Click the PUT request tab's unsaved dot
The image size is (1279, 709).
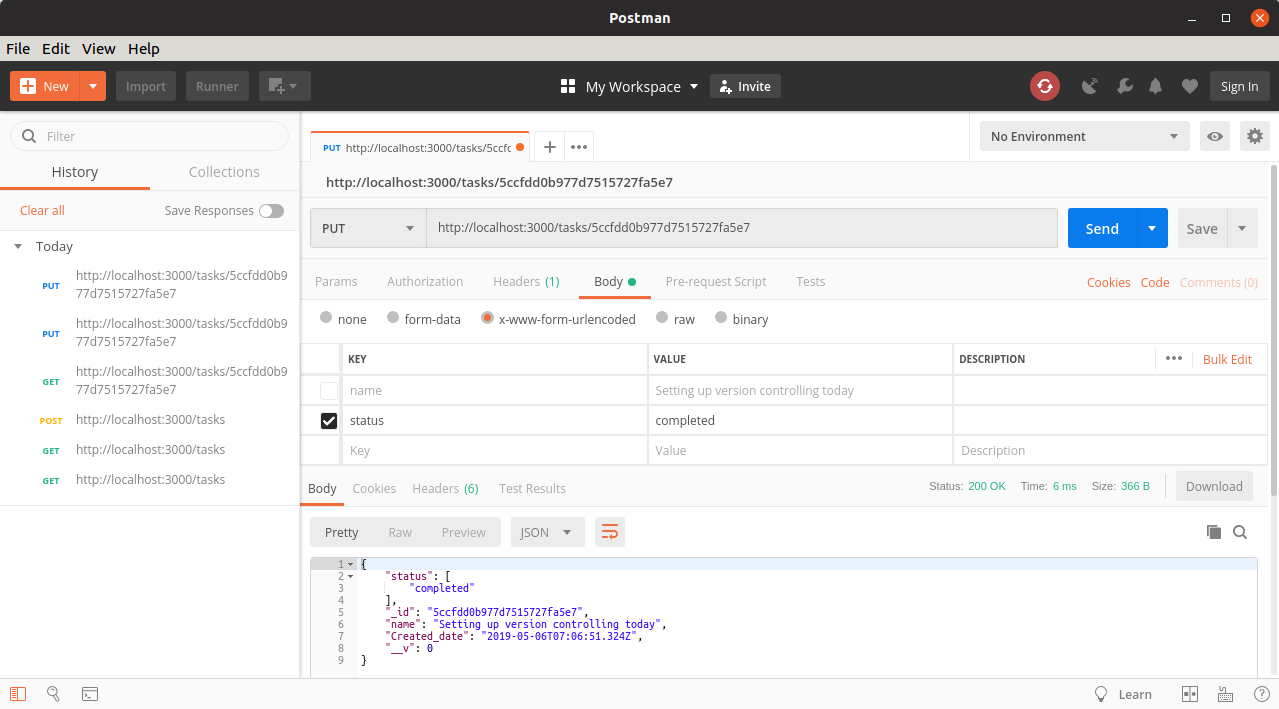click(x=520, y=147)
